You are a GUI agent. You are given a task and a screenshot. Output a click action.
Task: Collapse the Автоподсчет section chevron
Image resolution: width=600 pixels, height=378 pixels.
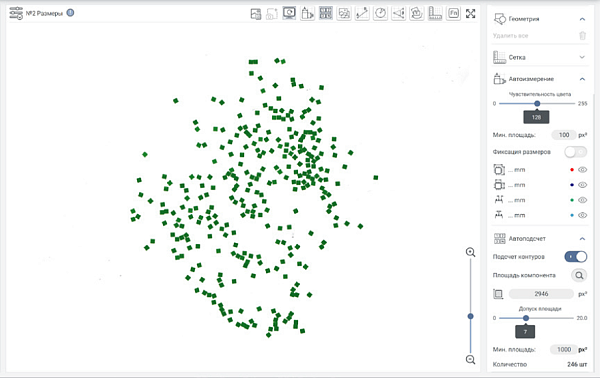pyautogui.click(x=582, y=239)
